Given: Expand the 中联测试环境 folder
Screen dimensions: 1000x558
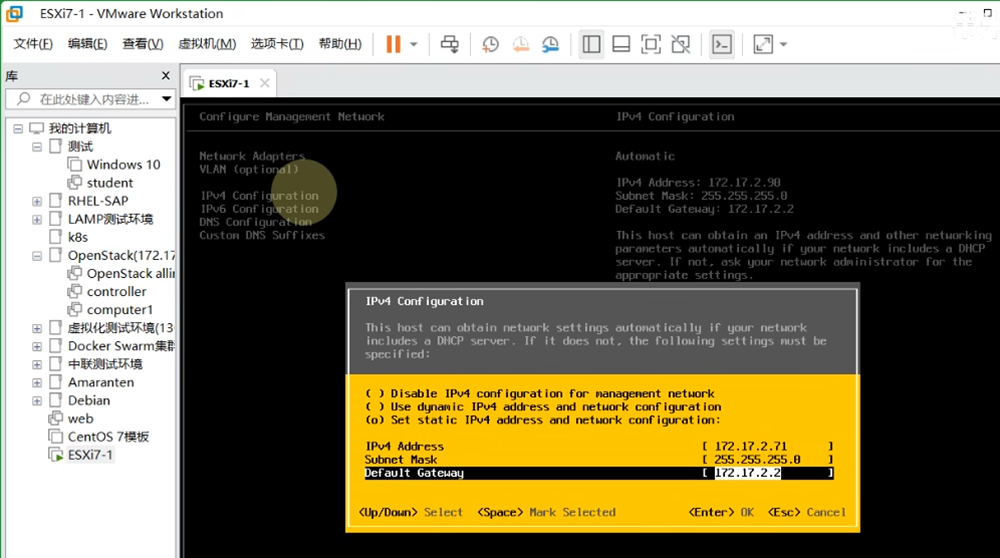Looking at the screenshot, I should pos(37,365).
